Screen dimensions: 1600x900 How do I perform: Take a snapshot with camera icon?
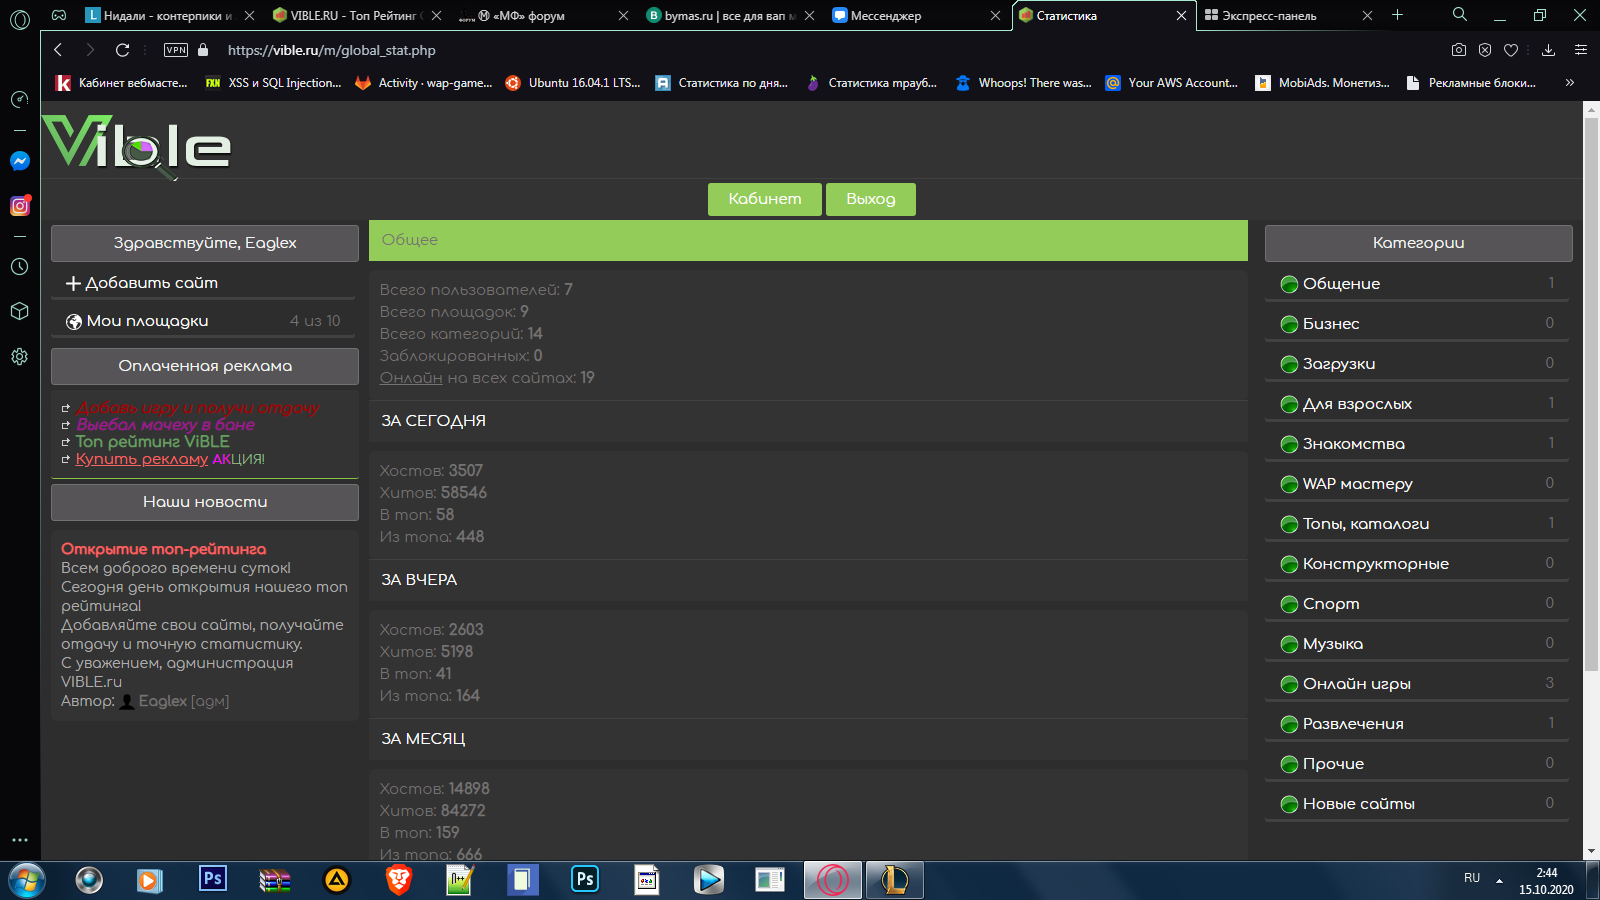pyautogui.click(x=1459, y=50)
